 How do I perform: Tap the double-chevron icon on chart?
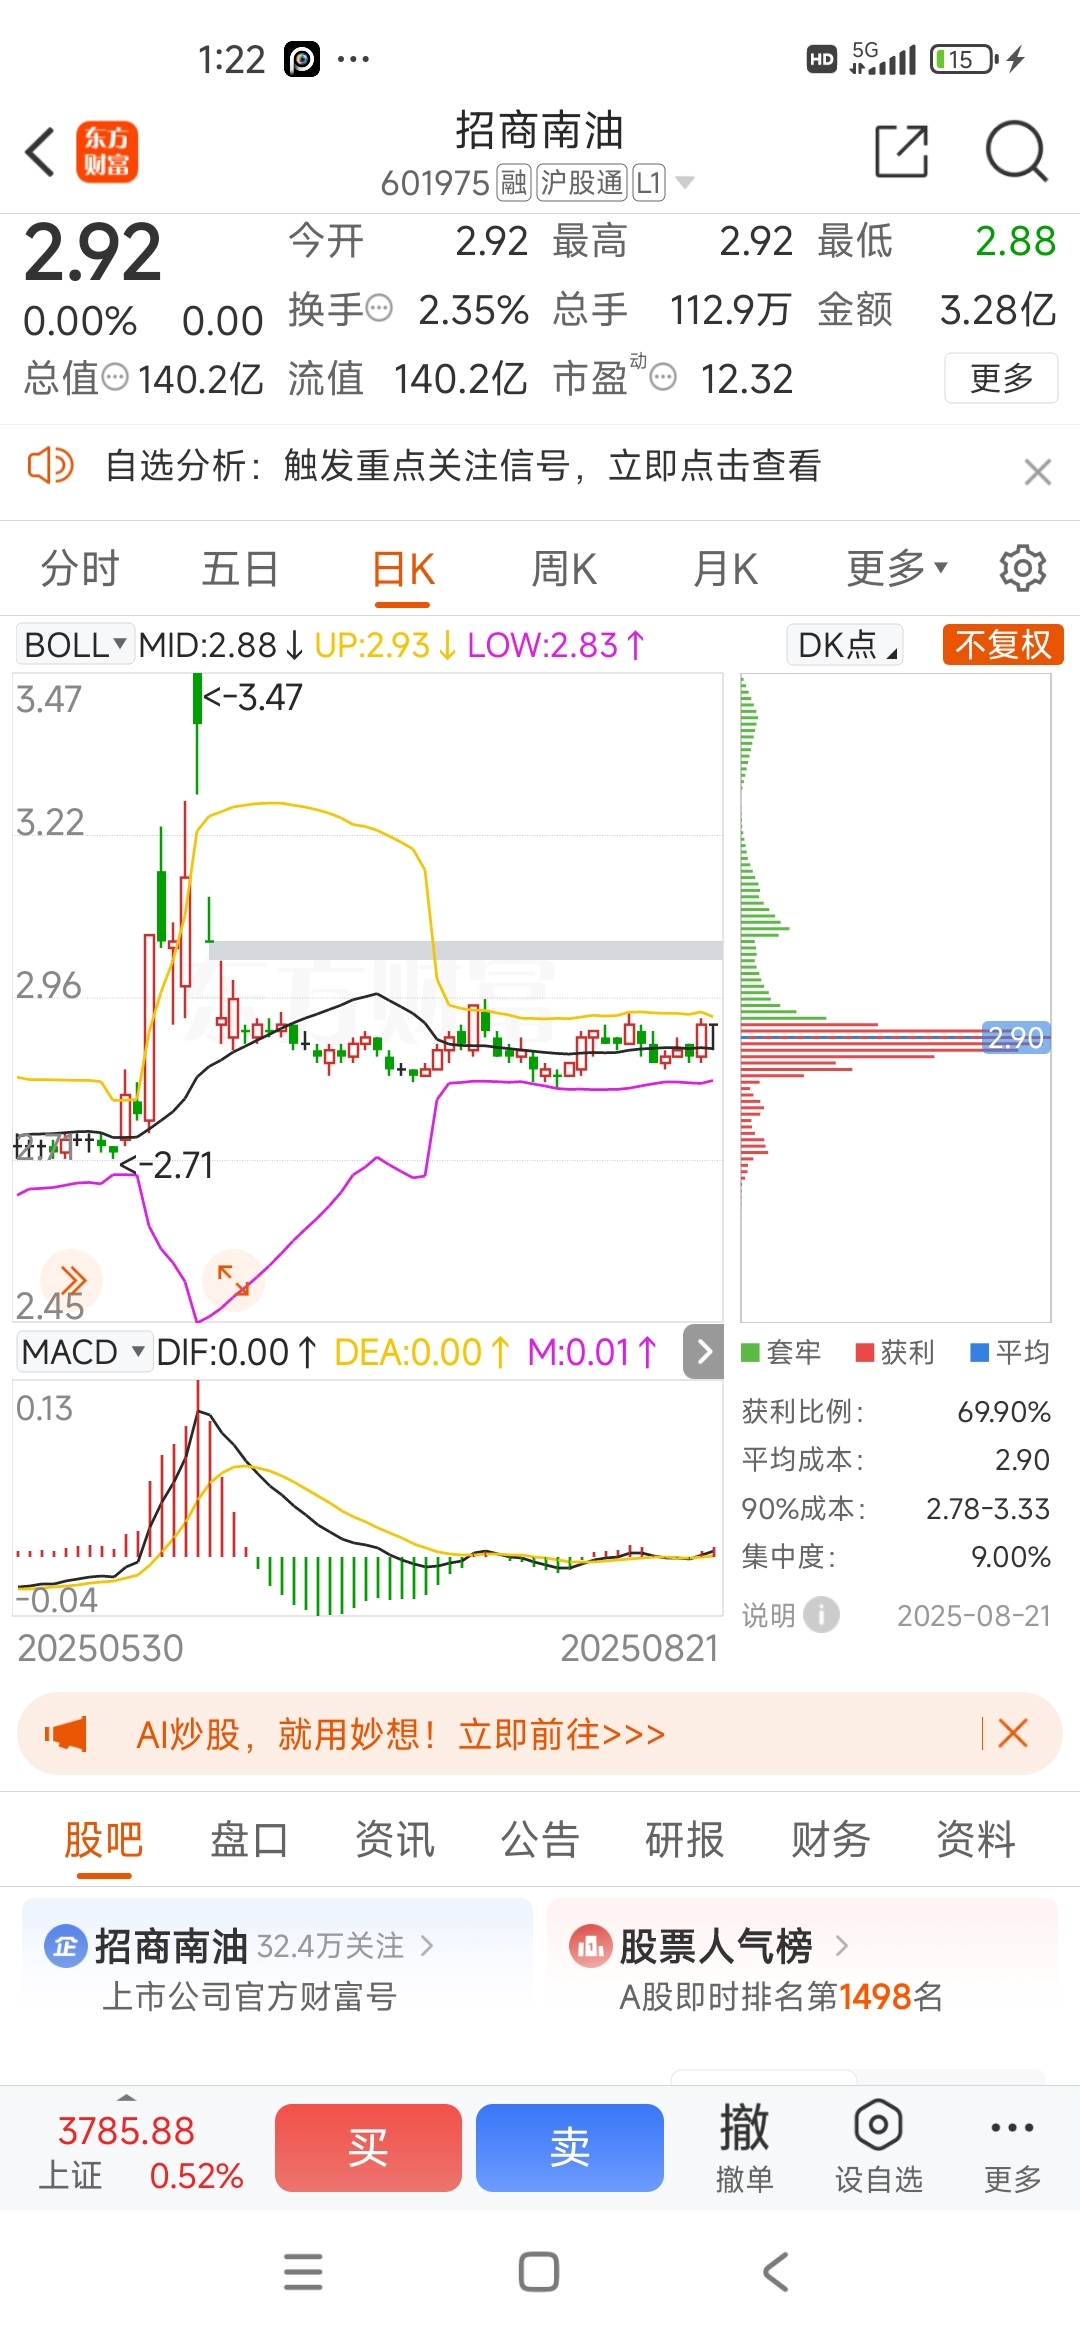coord(71,1280)
